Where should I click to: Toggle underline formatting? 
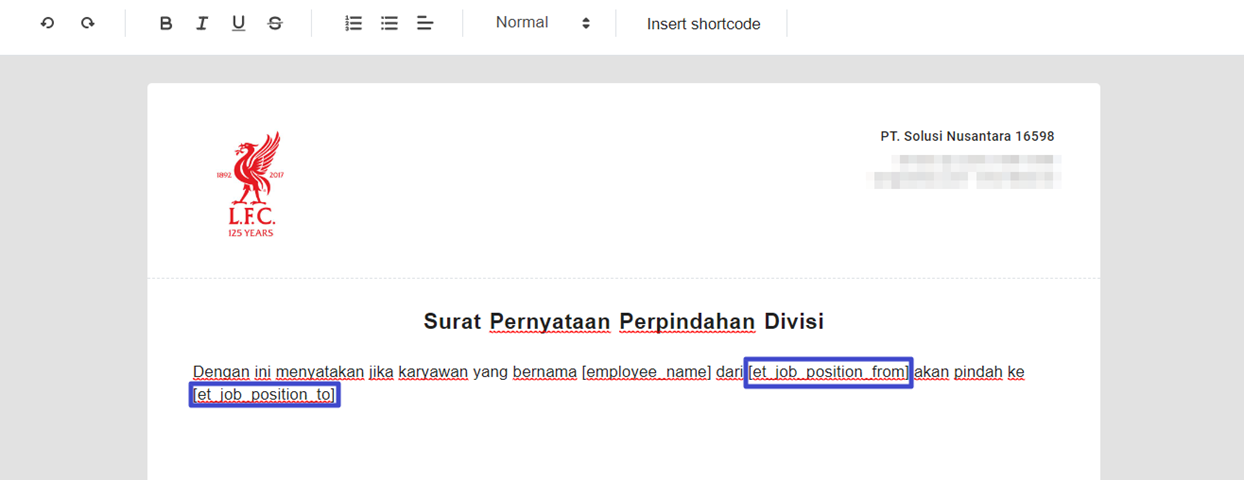[238, 23]
